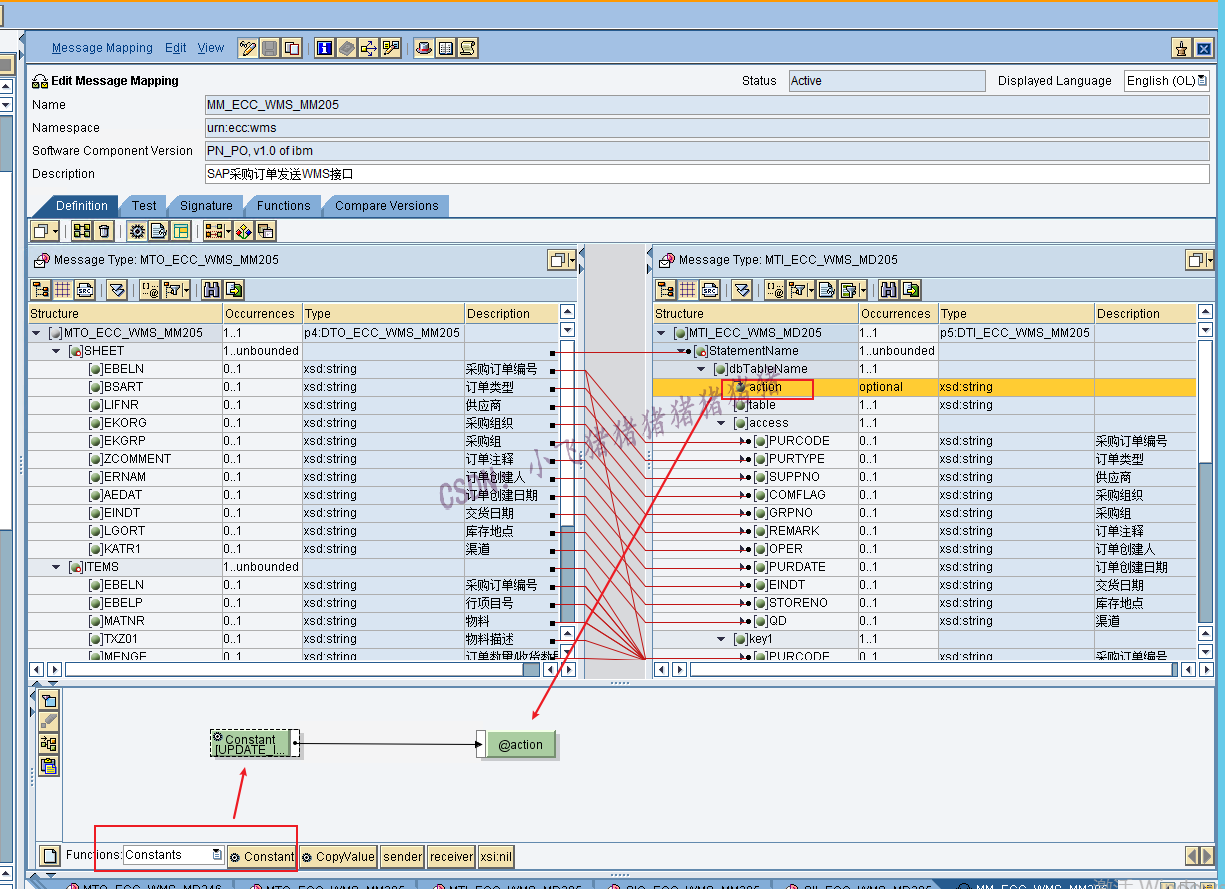Click the clipboard paste icon in mapping editor sidebar
This screenshot has height=889, width=1225.
(x=49, y=767)
